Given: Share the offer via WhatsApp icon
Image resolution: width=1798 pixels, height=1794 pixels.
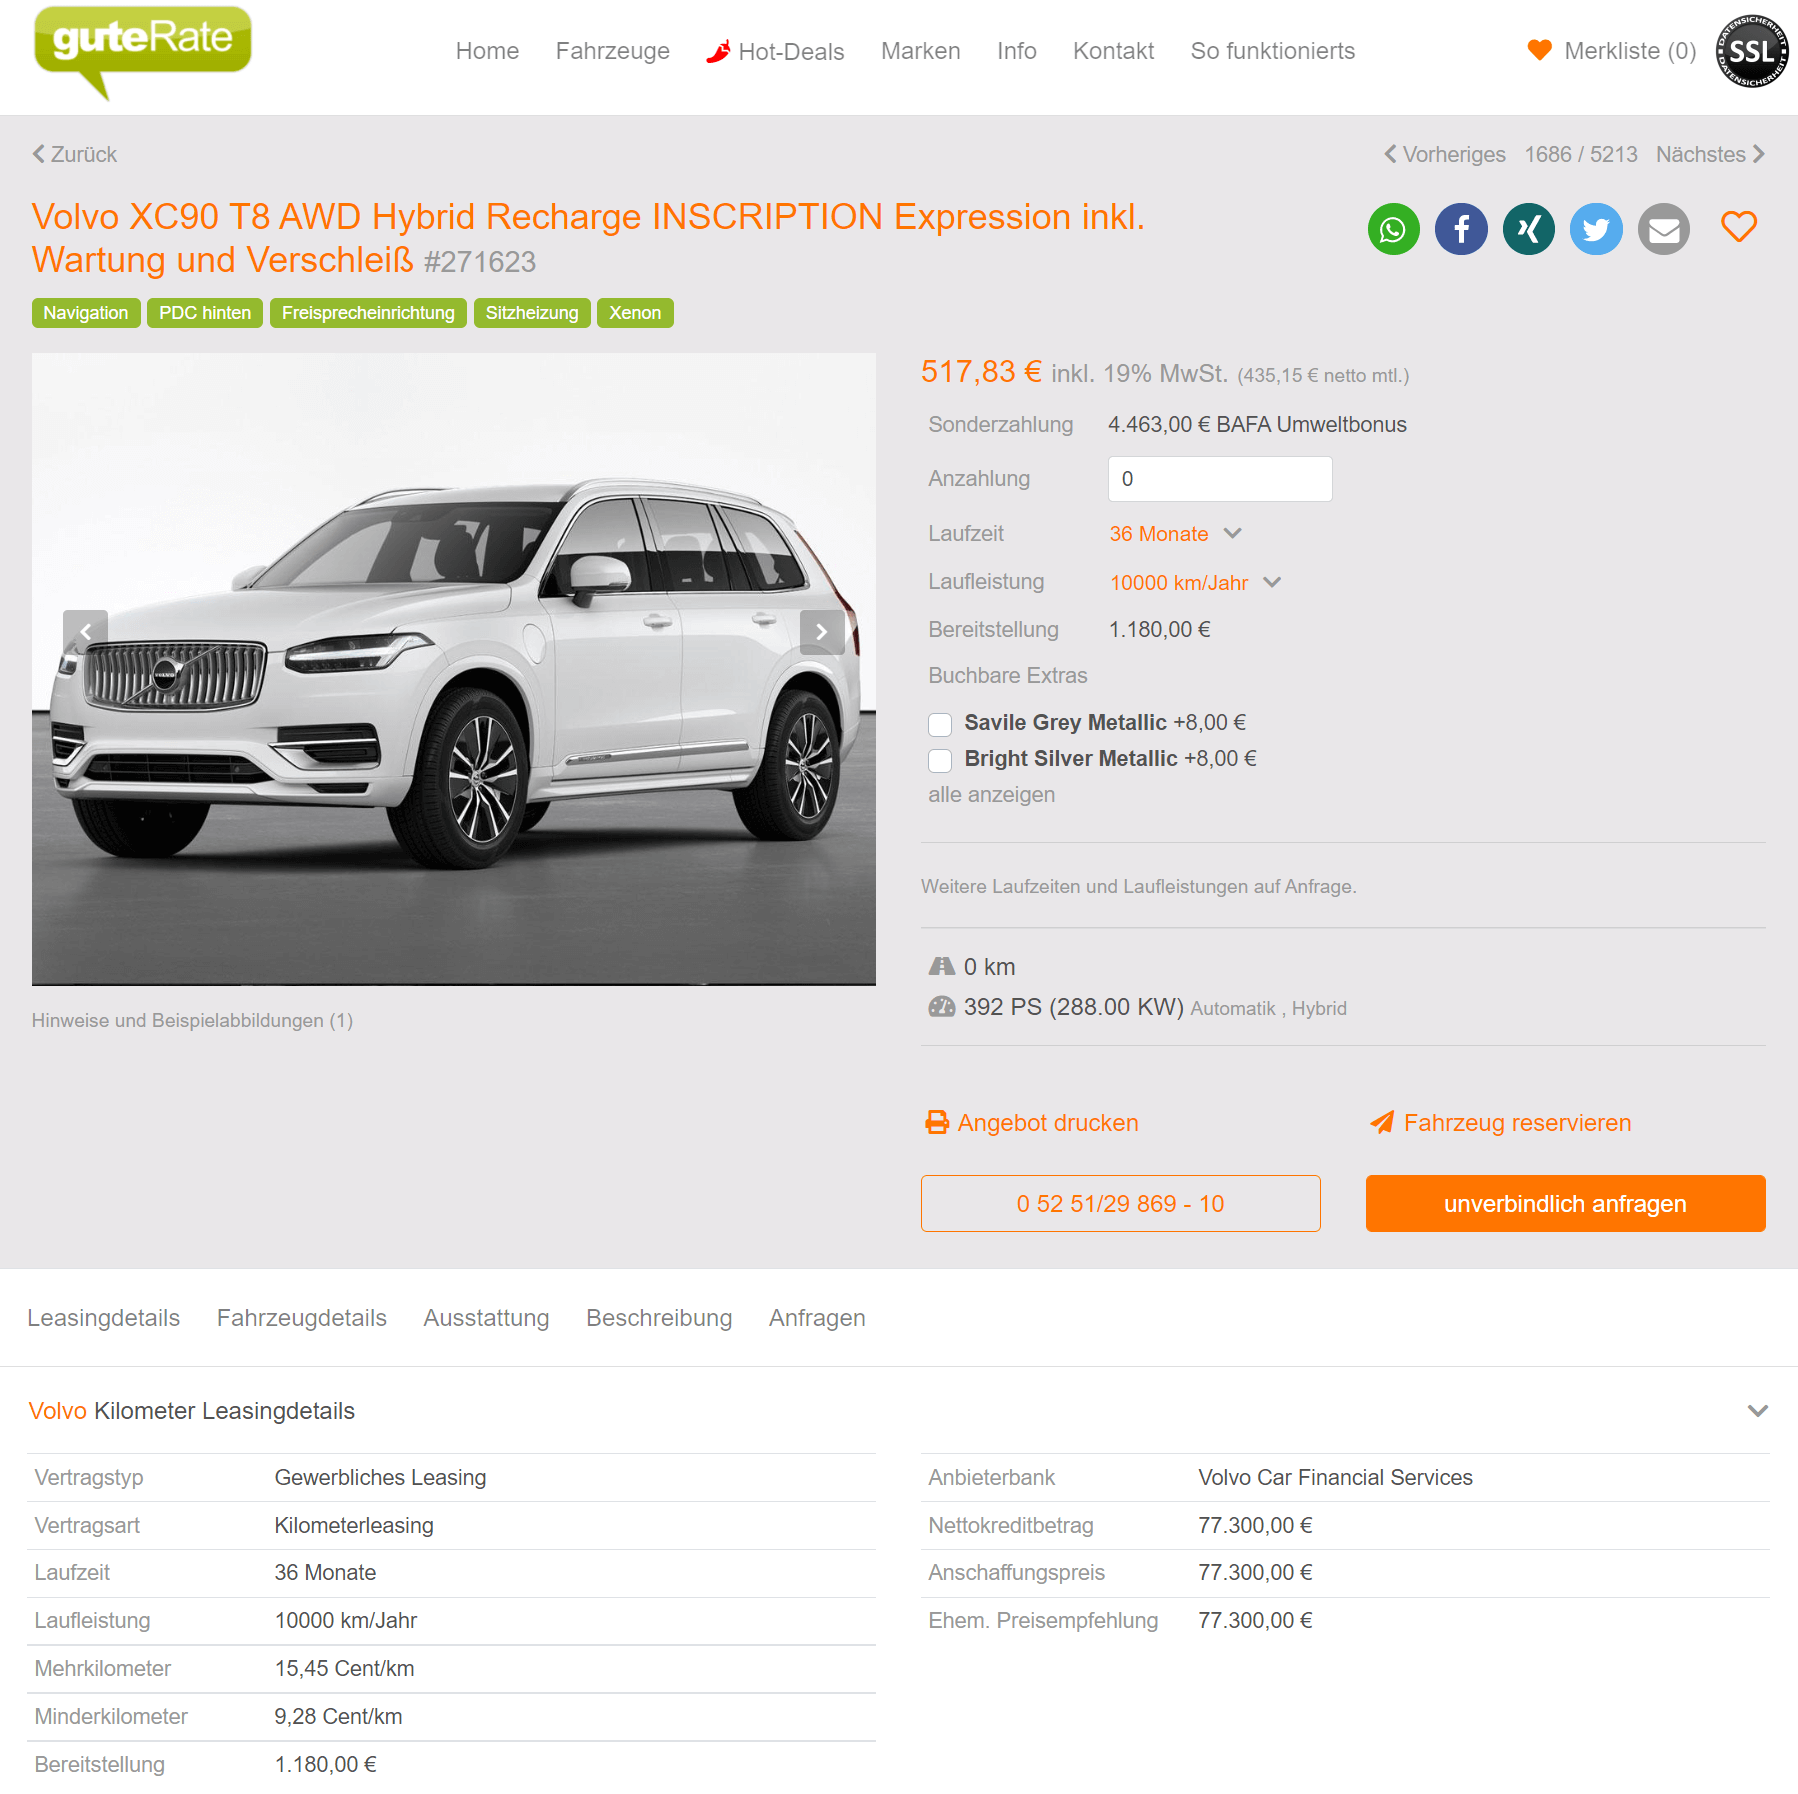Looking at the screenshot, I should (x=1393, y=229).
